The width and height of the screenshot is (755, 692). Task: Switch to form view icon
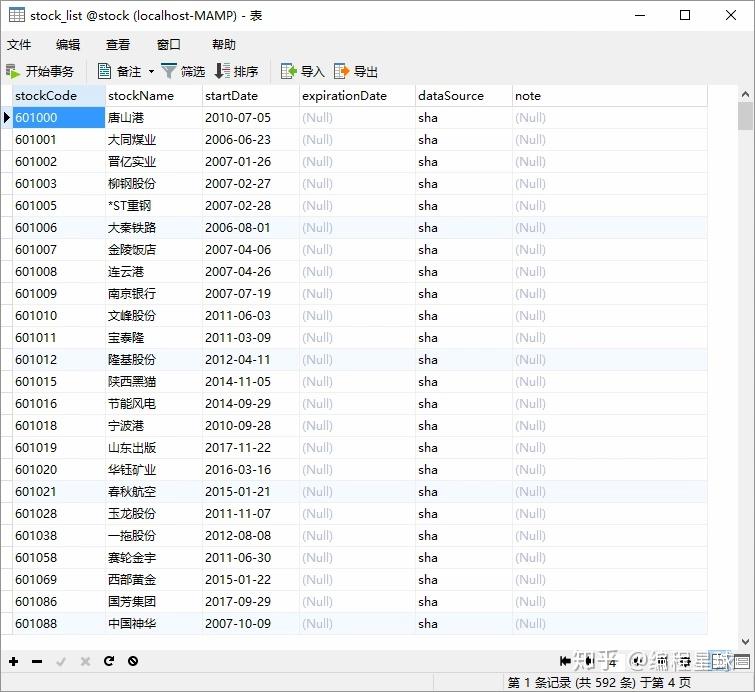[742, 661]
